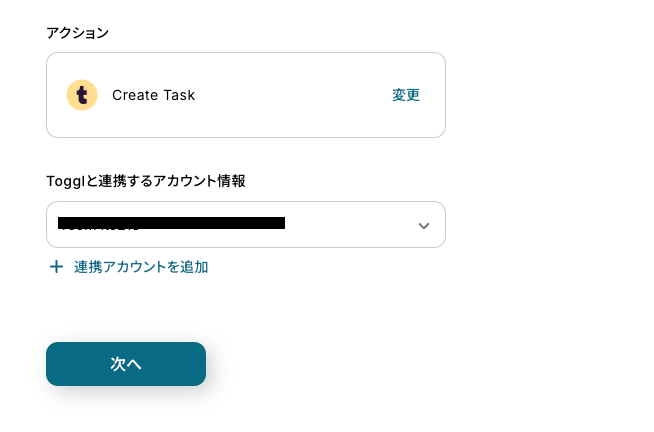Select the Create Task action text
The image size is (654, 432).
coord(153,95)
